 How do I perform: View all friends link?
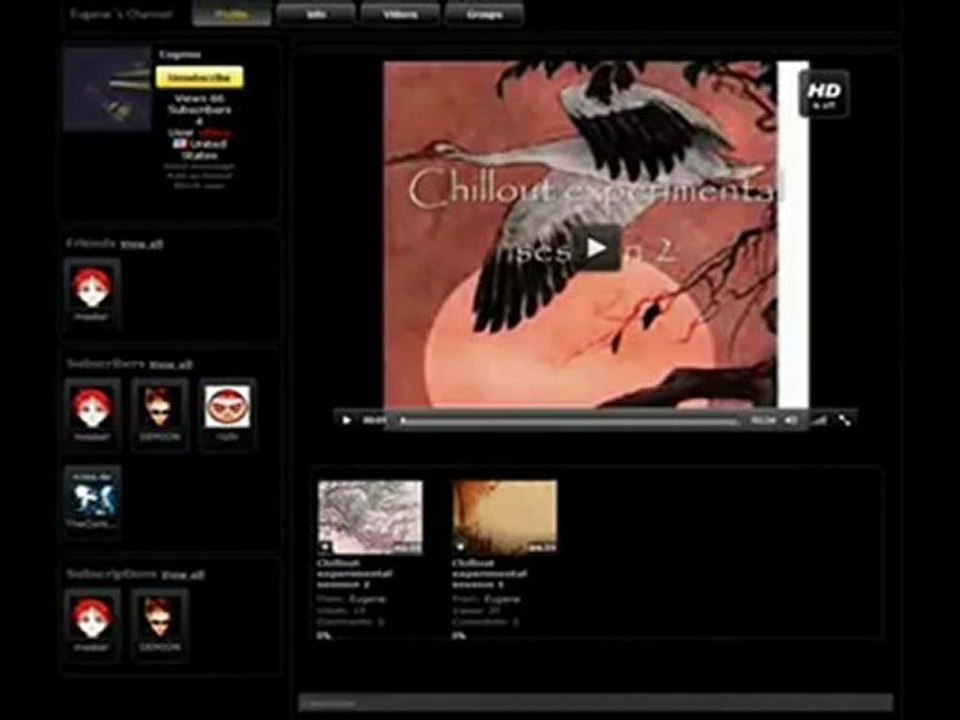[x=141, y=244]
